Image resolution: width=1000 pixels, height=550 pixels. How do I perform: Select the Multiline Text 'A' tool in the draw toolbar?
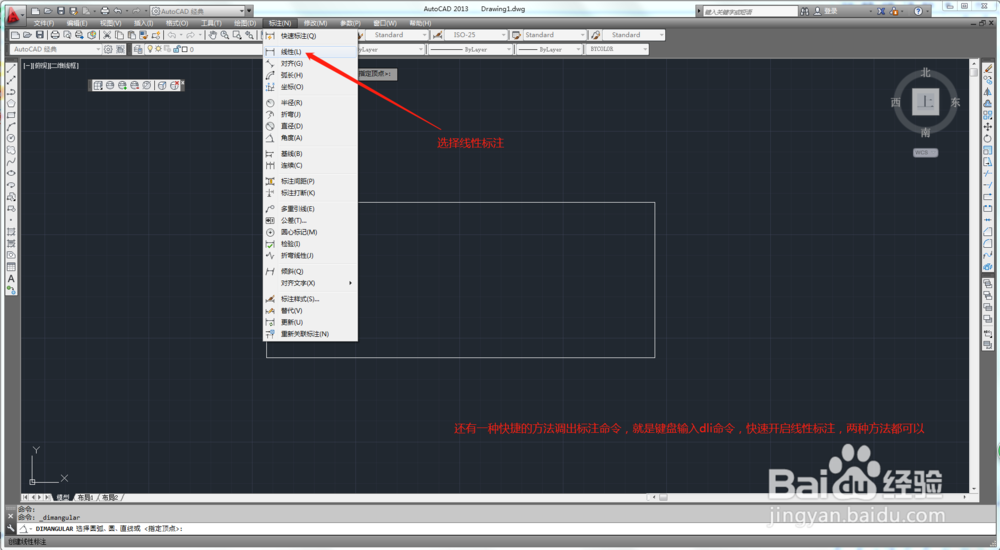[x=11, y=279]
